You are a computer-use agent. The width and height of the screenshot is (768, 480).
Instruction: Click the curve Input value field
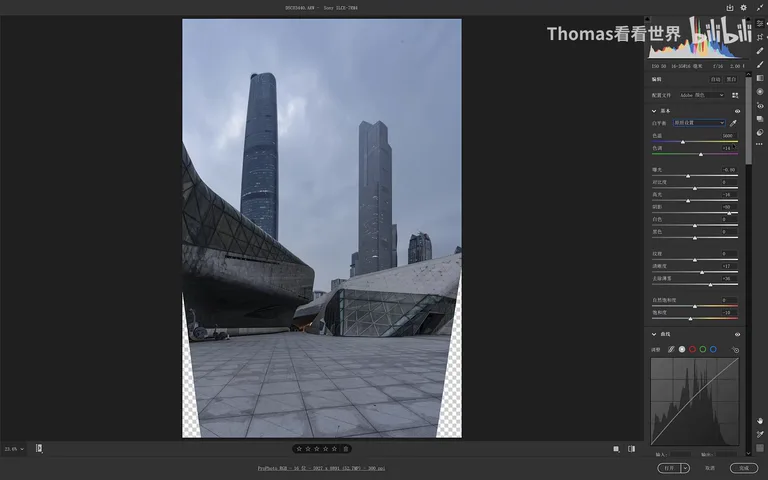coord(680,455)
